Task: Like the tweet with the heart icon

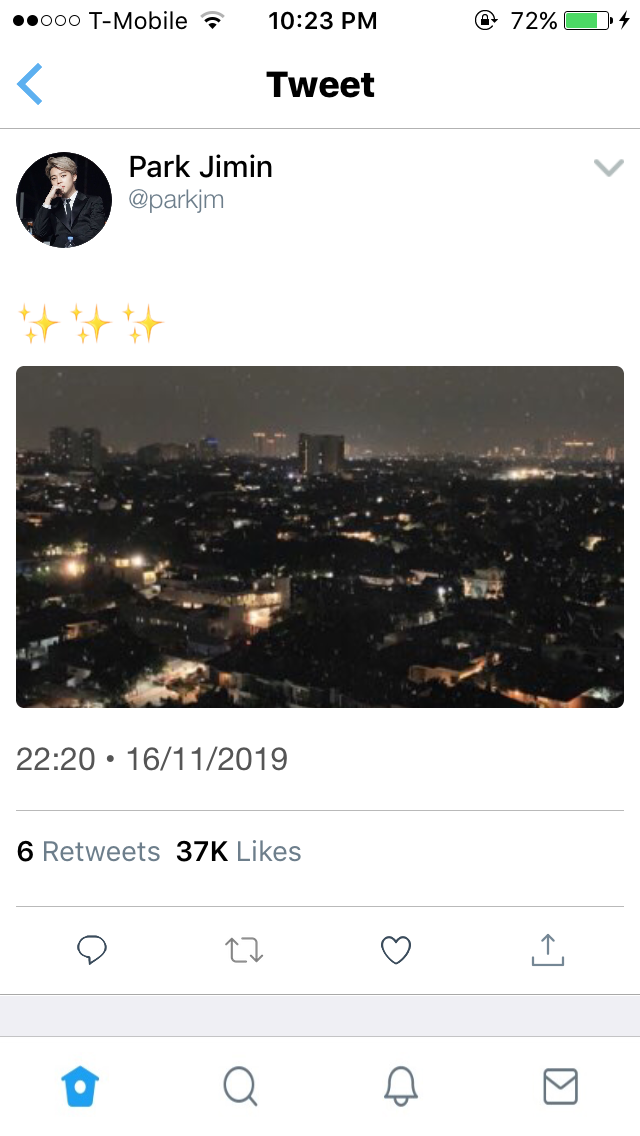Action: pos(396,949)
